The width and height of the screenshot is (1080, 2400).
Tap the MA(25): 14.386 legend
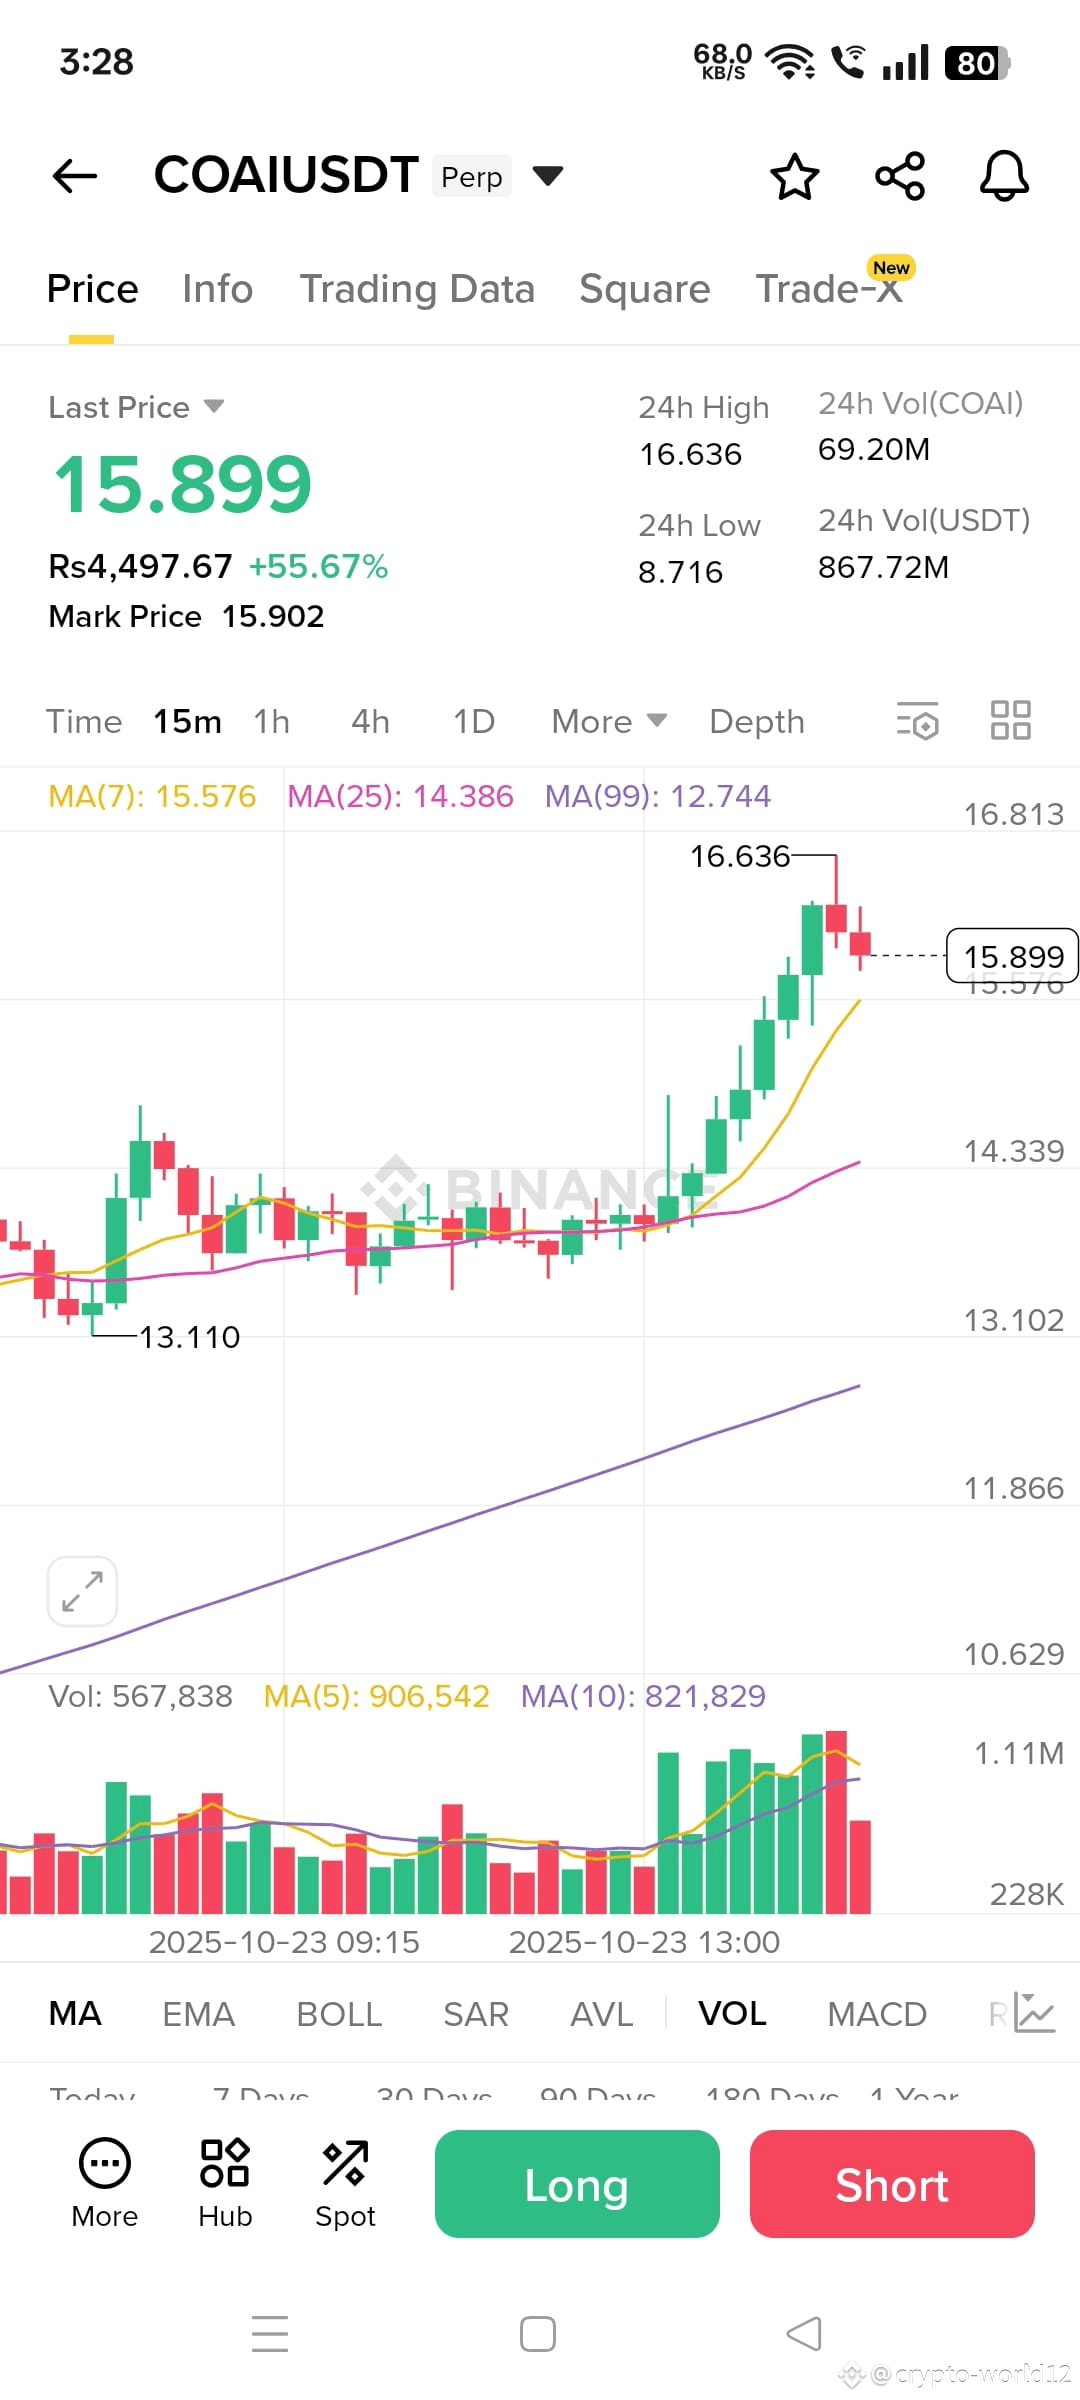pyautogui.click(x=400, y=796)
